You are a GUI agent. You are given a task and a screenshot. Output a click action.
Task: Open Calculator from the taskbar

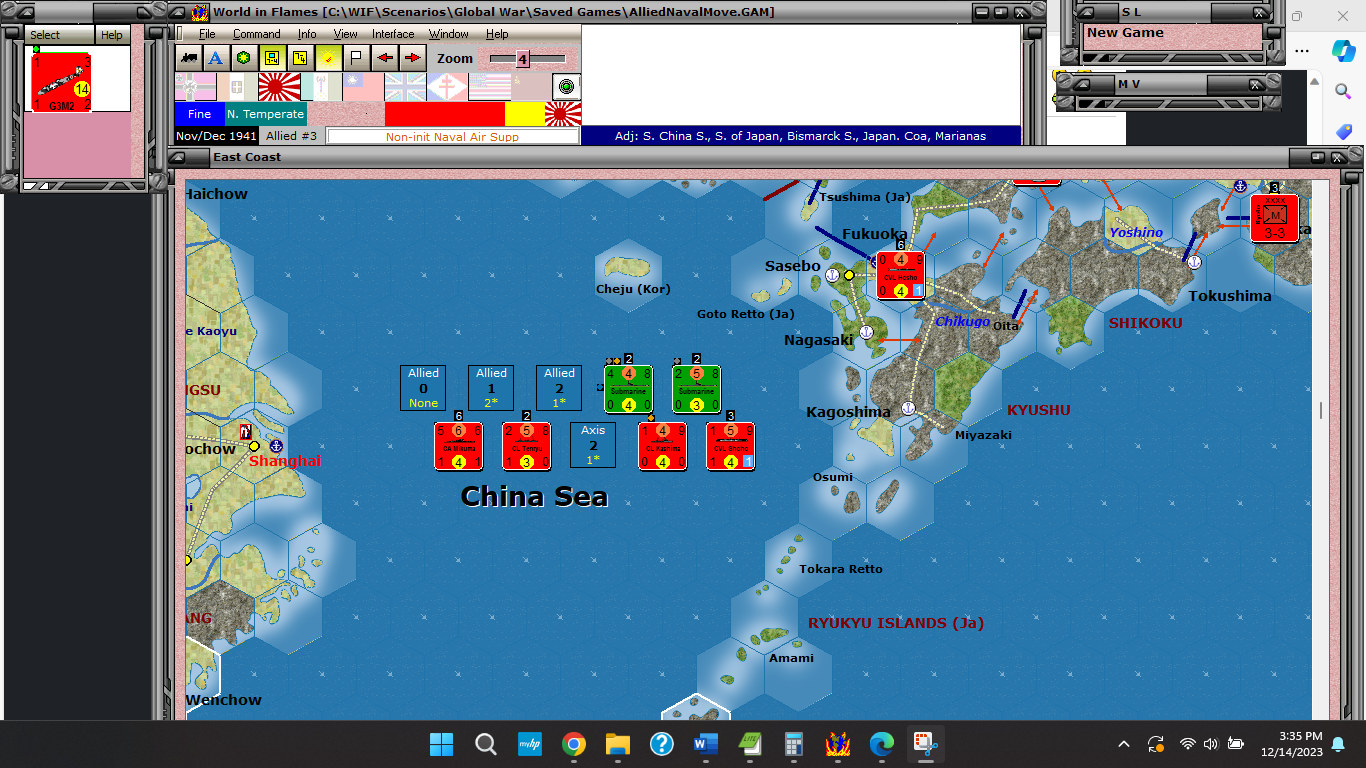793,744
